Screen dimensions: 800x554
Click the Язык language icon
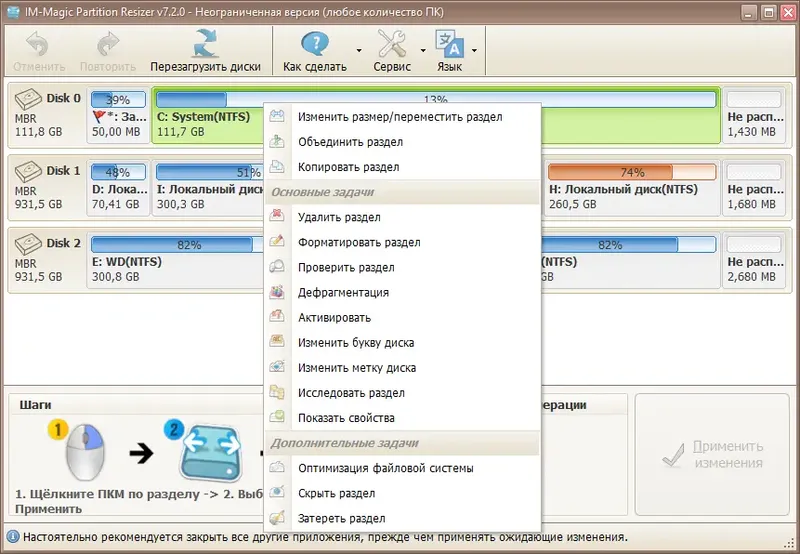tap(449, 44)
